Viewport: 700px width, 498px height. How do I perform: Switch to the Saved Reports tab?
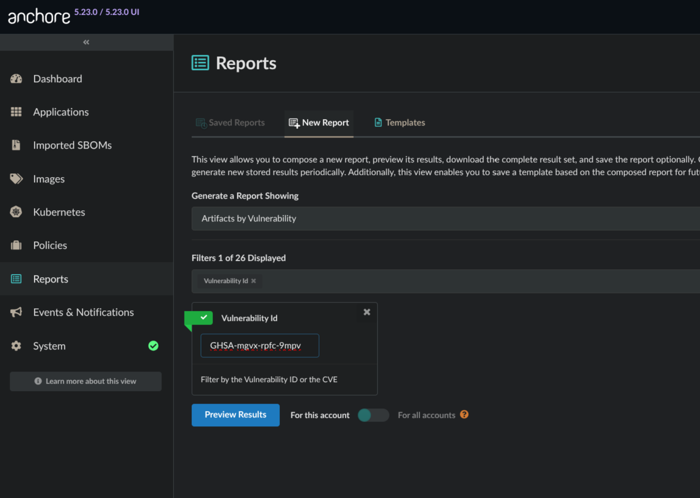(229, 122)
